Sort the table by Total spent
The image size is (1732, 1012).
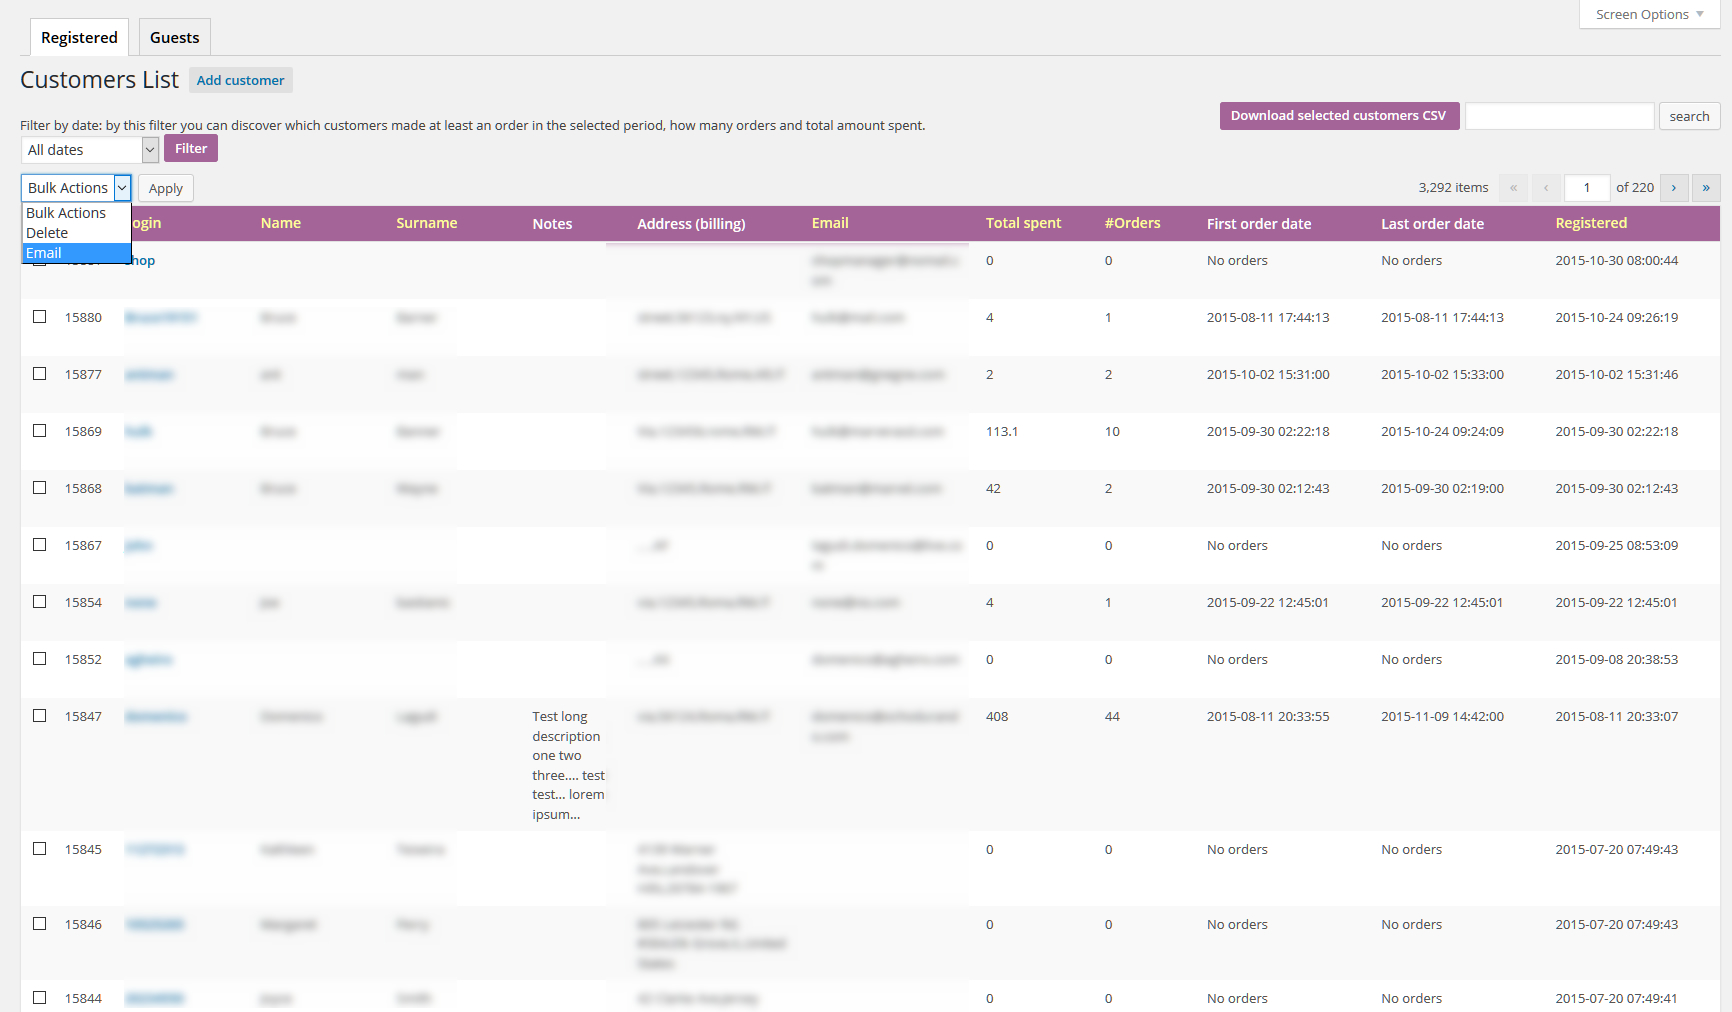pyautogui.click(x=1023, y=223)
